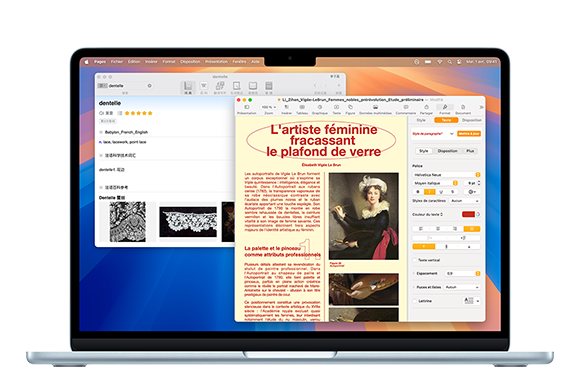Image resolution: width=580 pixels, height=386 pixels.
Task: Enable the Texte vertical checkbox
Action: click(415, 260)
